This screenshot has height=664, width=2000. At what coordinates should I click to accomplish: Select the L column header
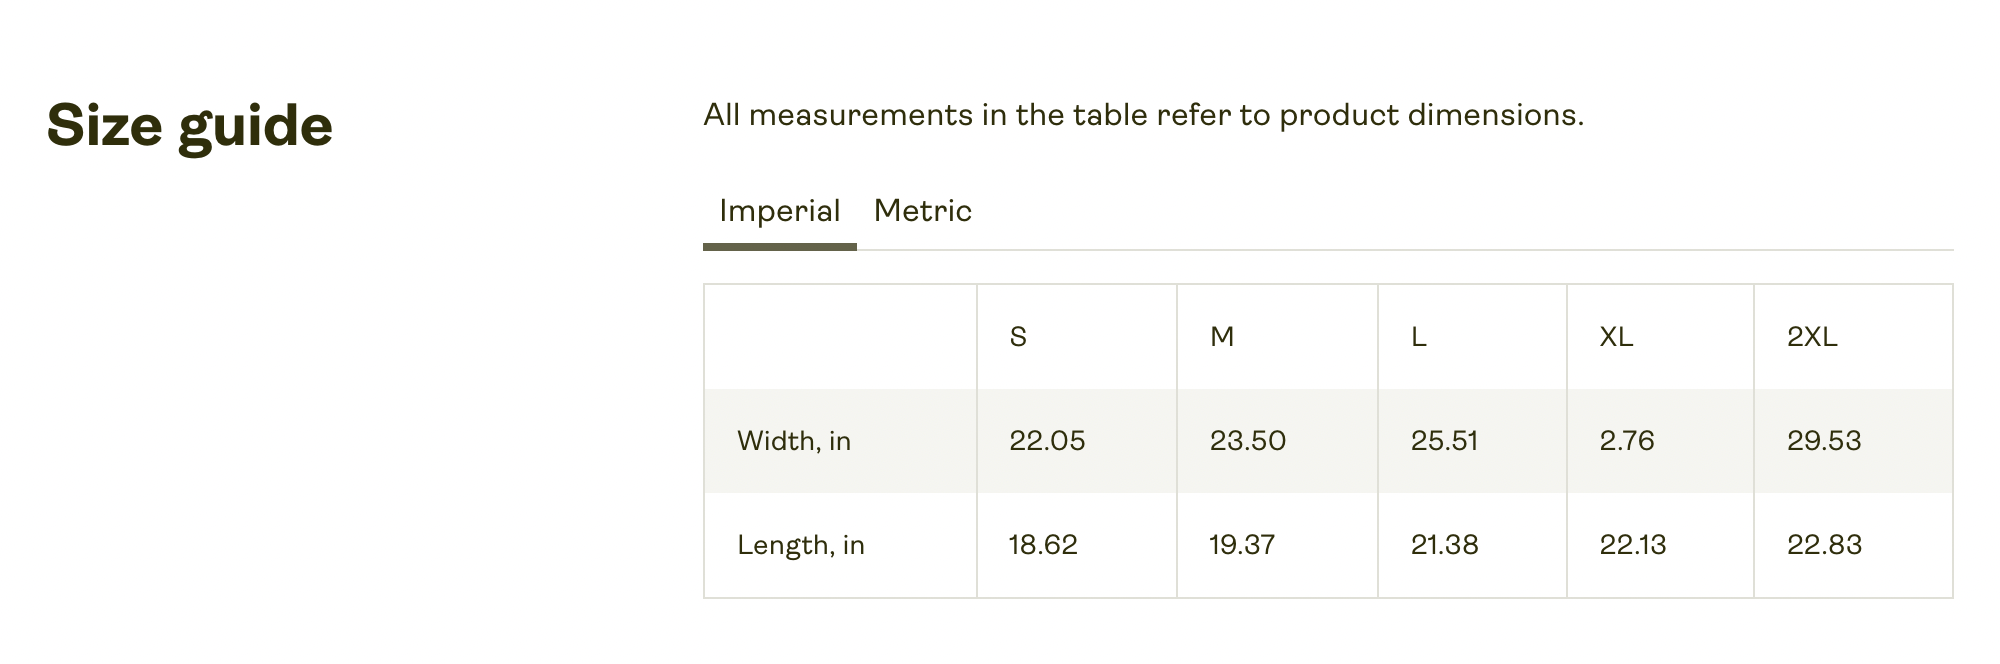(1418, 337)
